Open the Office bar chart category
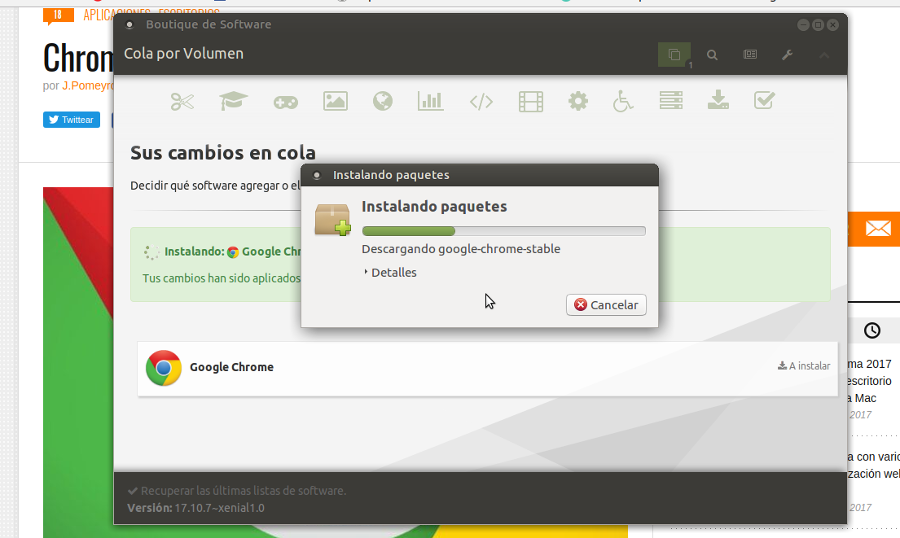This screenshot has width=900, height=538. pyautogui.click(x=430, y=101)
